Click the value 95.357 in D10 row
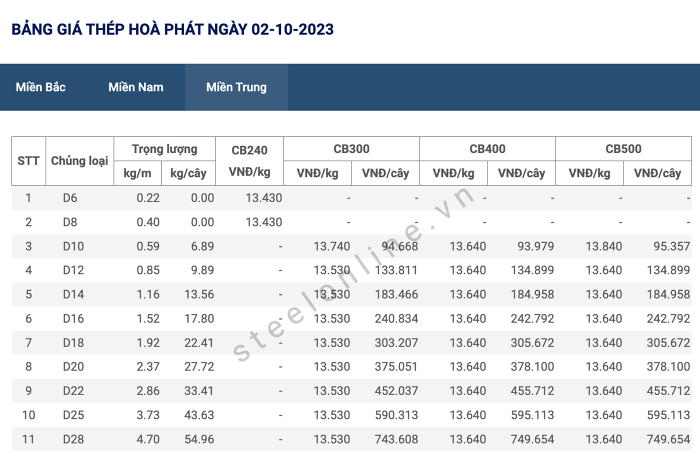This screenshot has height=461, width=700. click(672, 246)
